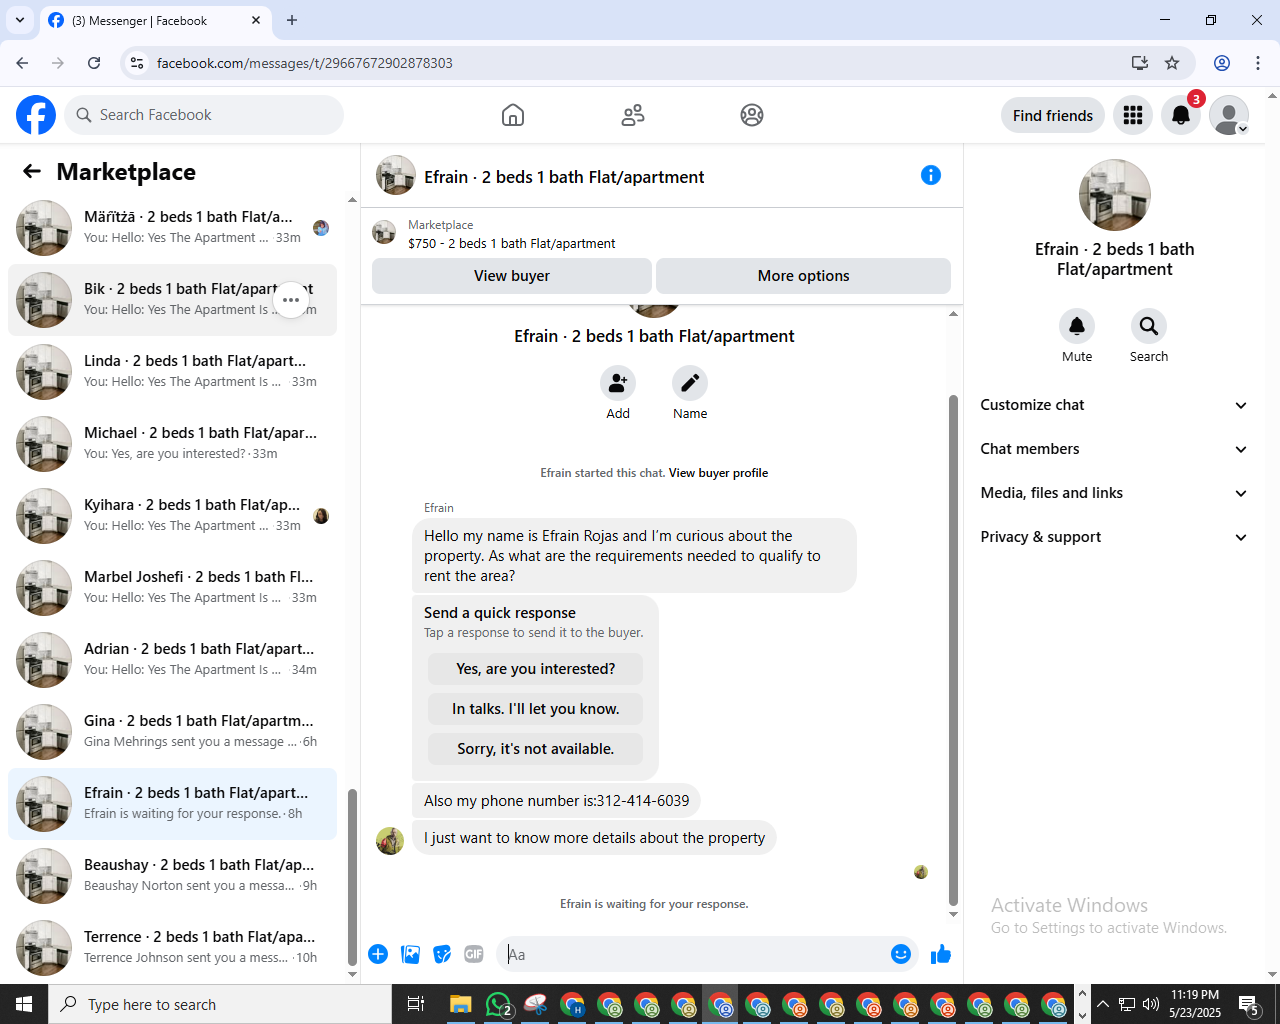1280x1024 pixels.
Task: Go back with Marketplace back arrow
Action: (x=32, y=172)
